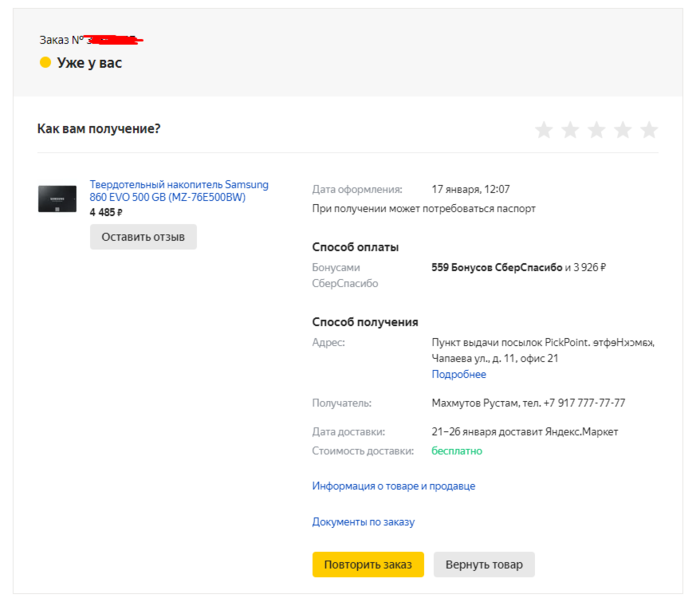
Task: Rate the pickup with one star
Action: (x=544, y=130)
